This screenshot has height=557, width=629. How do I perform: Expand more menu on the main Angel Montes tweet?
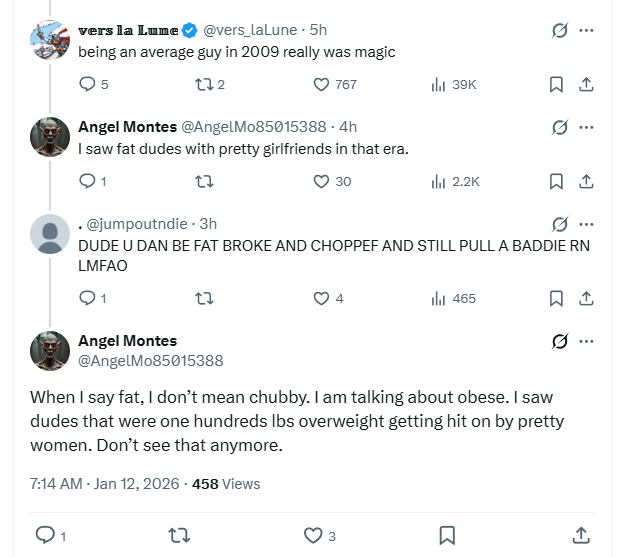click(x=587, y=341)
